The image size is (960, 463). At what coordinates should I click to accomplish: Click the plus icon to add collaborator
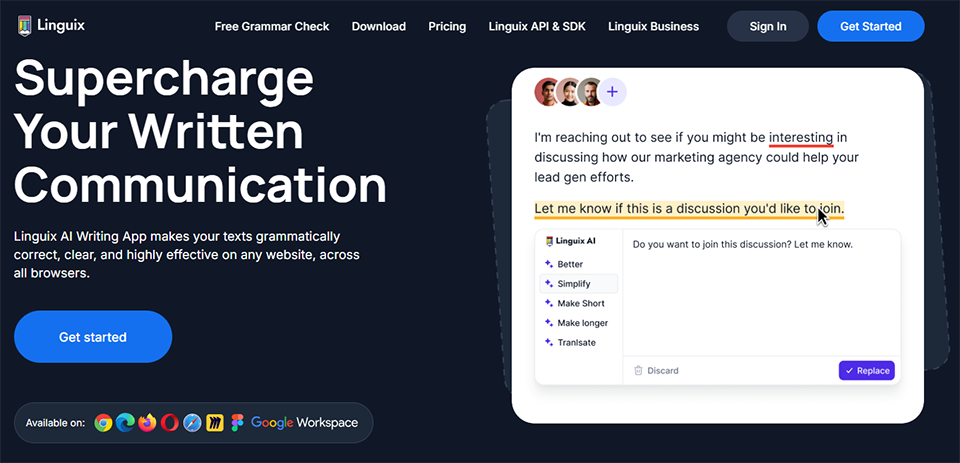click(x=612, y=92)
